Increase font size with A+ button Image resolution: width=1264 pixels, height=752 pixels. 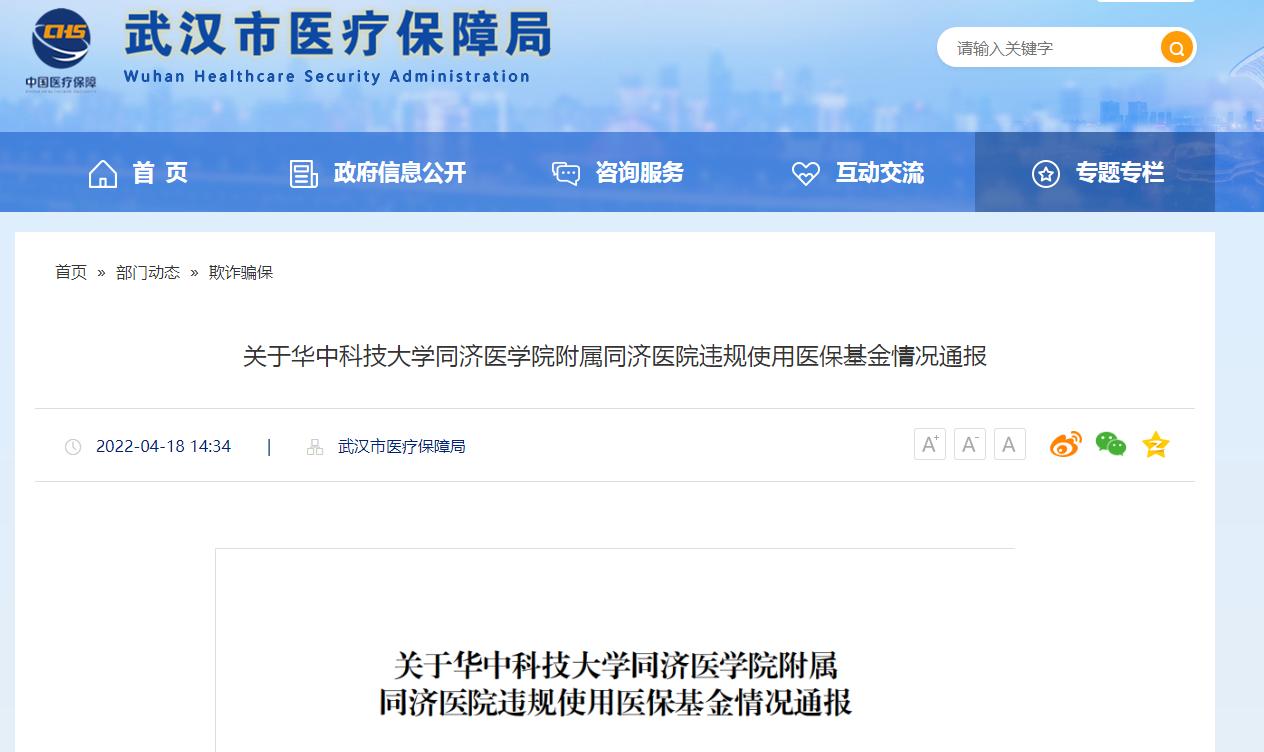[x=929, y=445]
